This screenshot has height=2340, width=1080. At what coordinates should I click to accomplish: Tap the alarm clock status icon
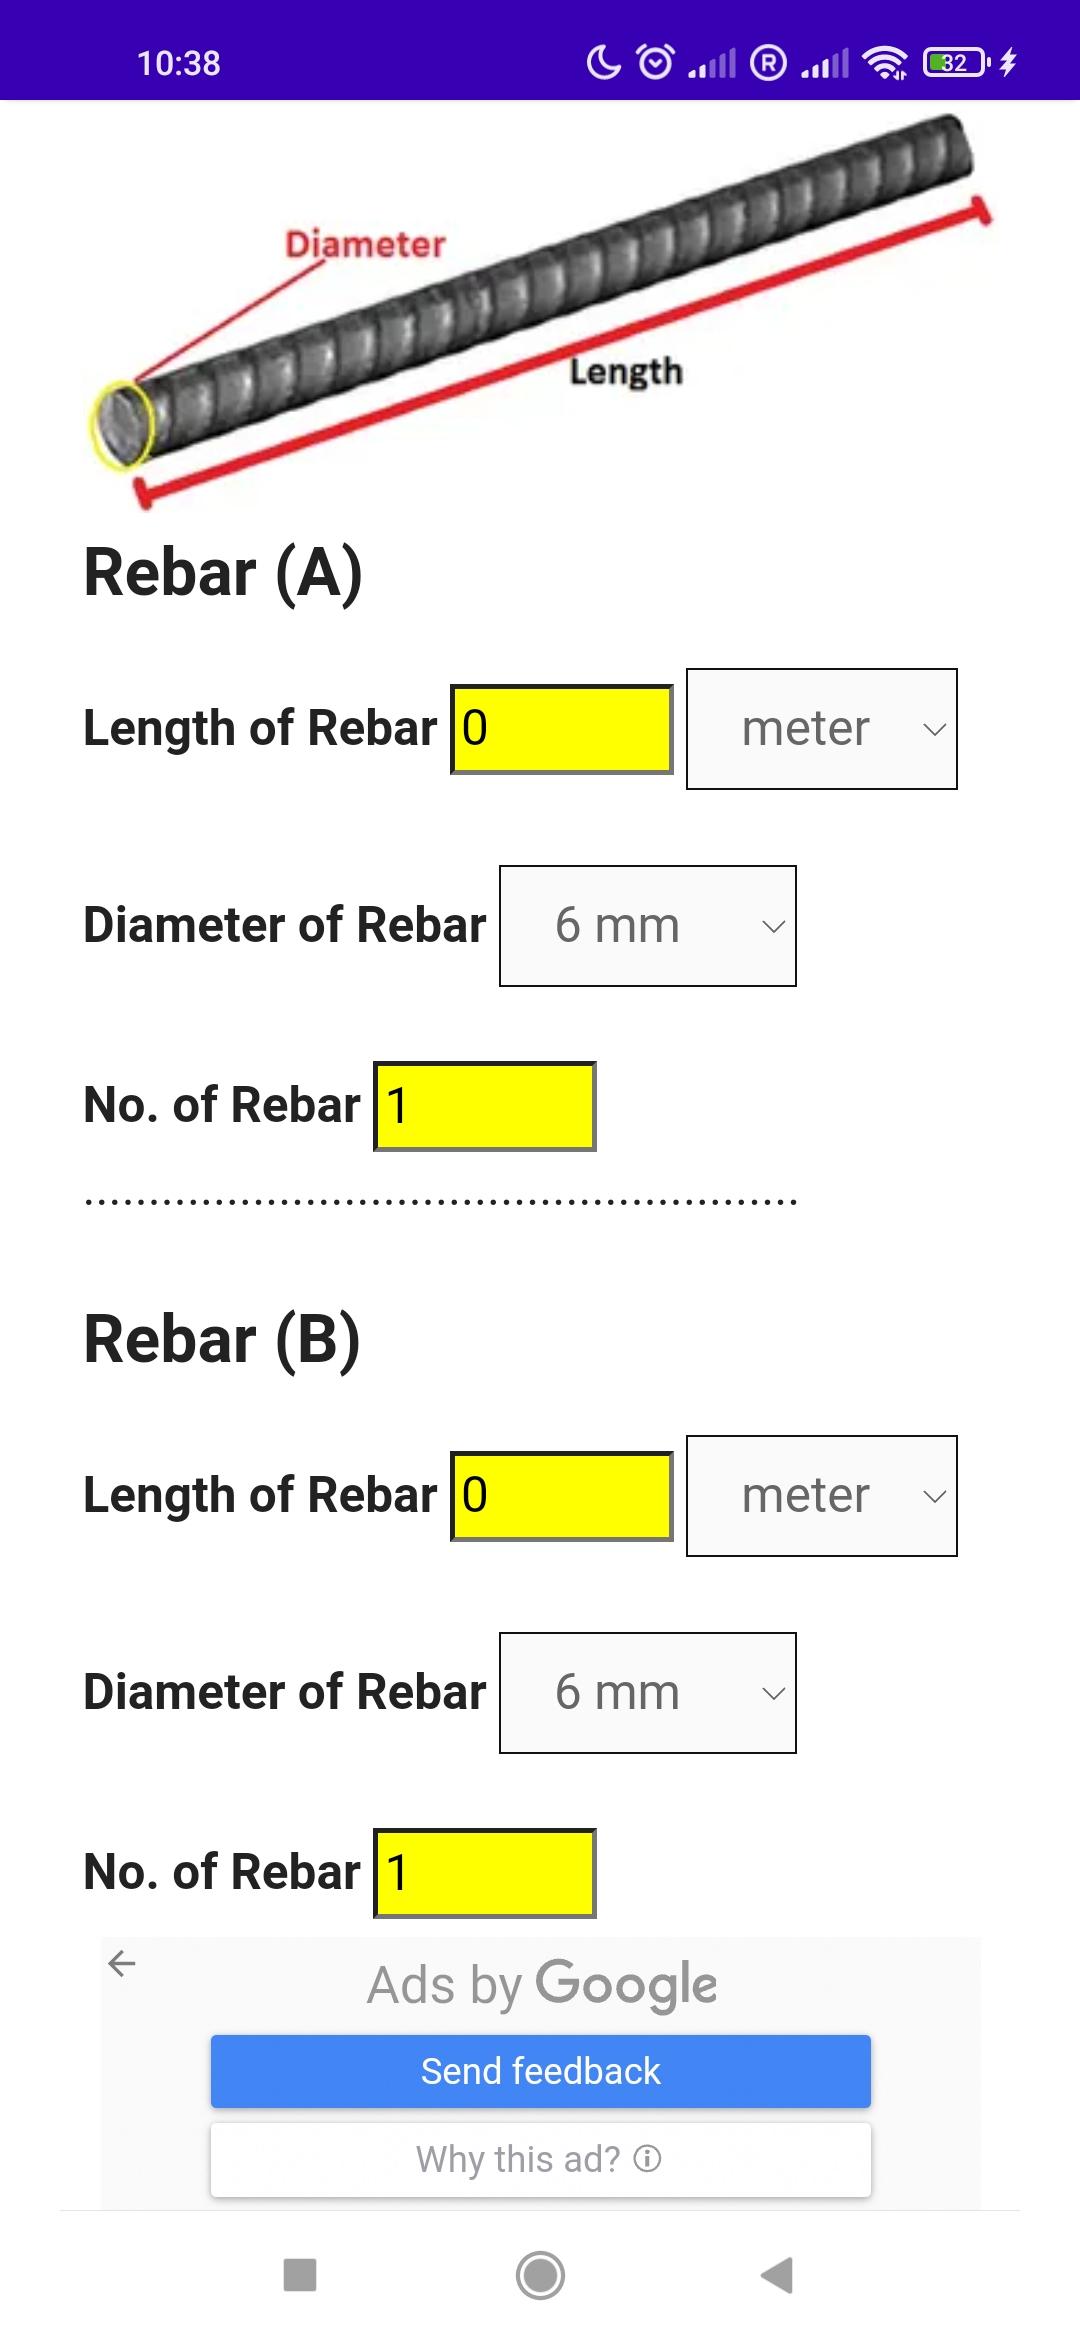click(x=656, y=62)
